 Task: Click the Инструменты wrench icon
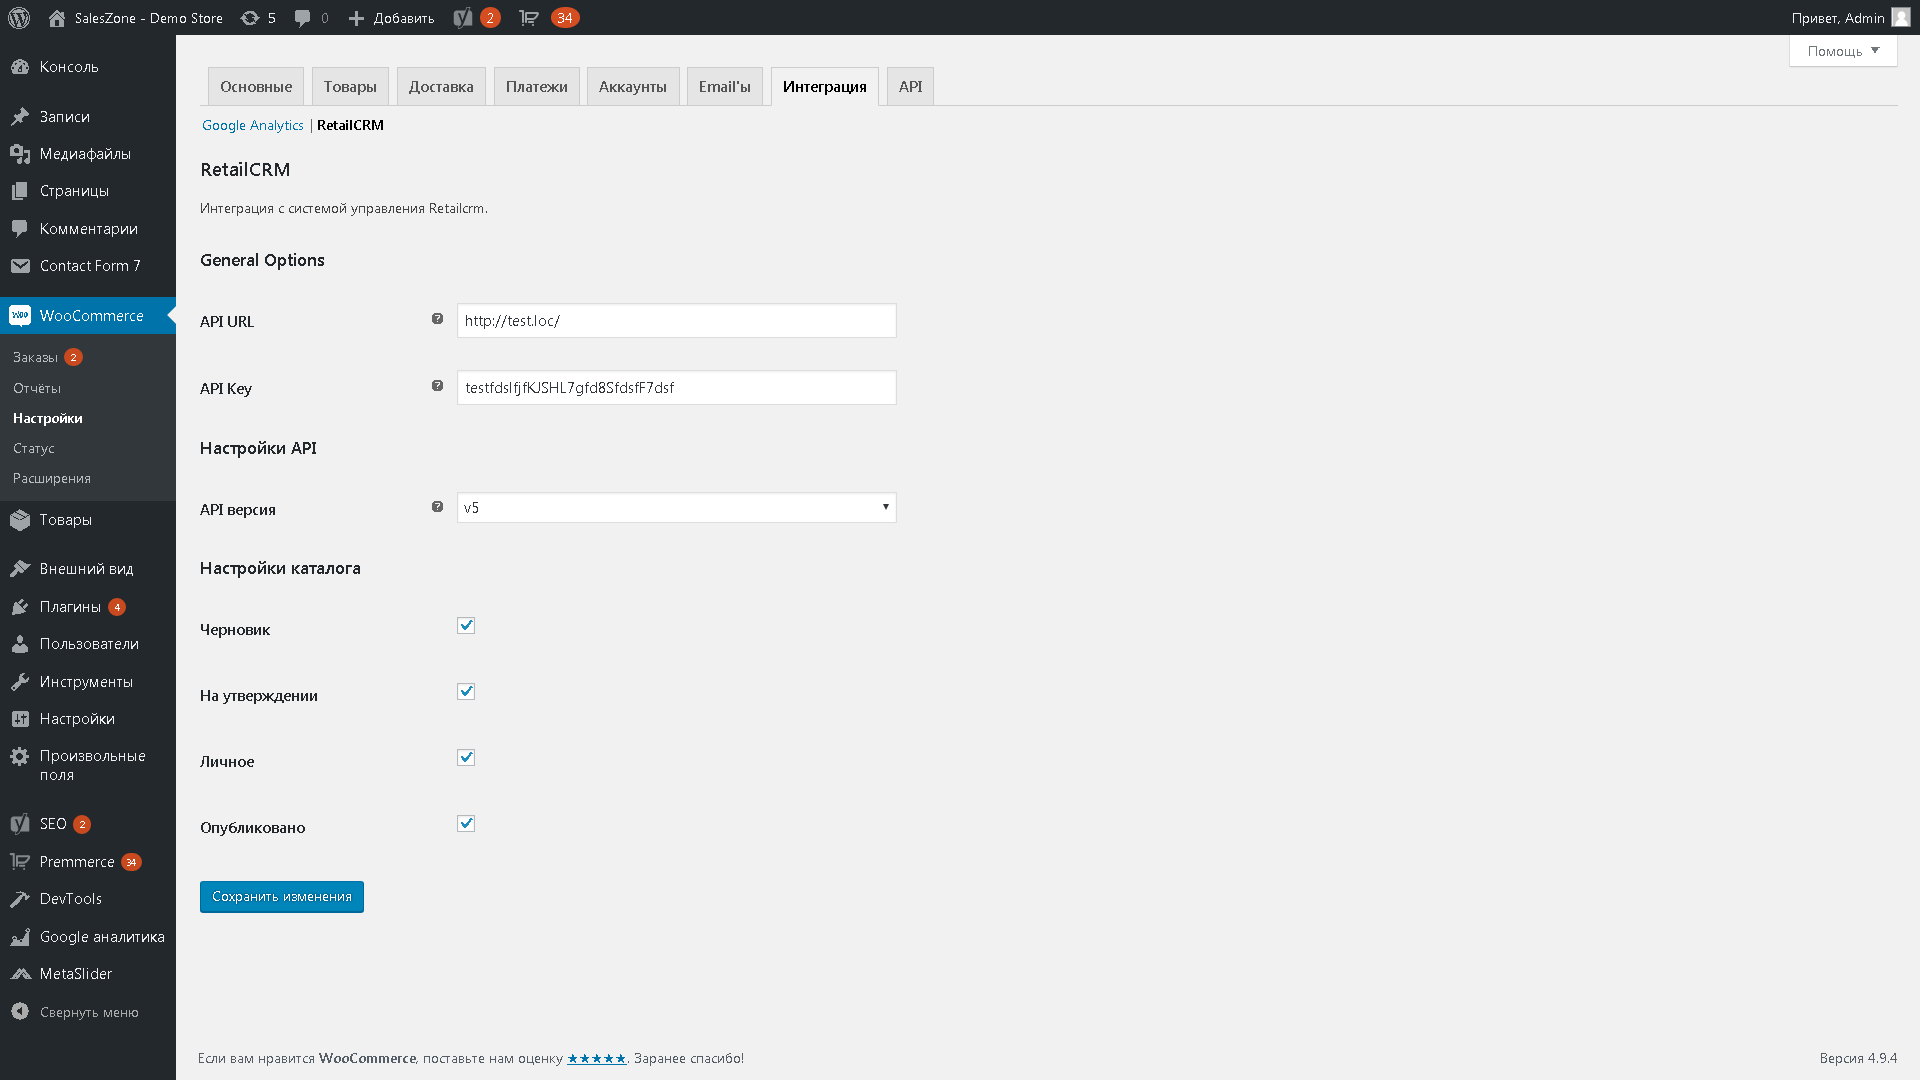tap(20, 682)
